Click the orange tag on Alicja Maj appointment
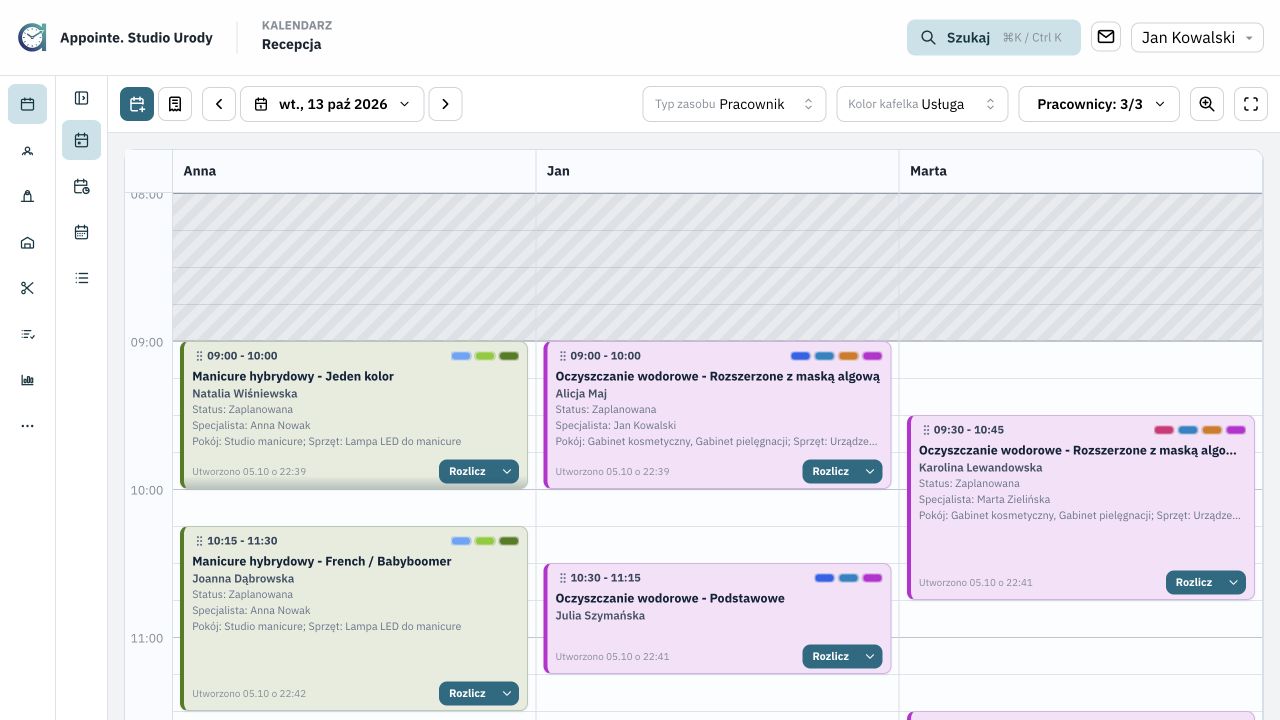This screenshot has width=1280, height=720. tap(848, 356)
